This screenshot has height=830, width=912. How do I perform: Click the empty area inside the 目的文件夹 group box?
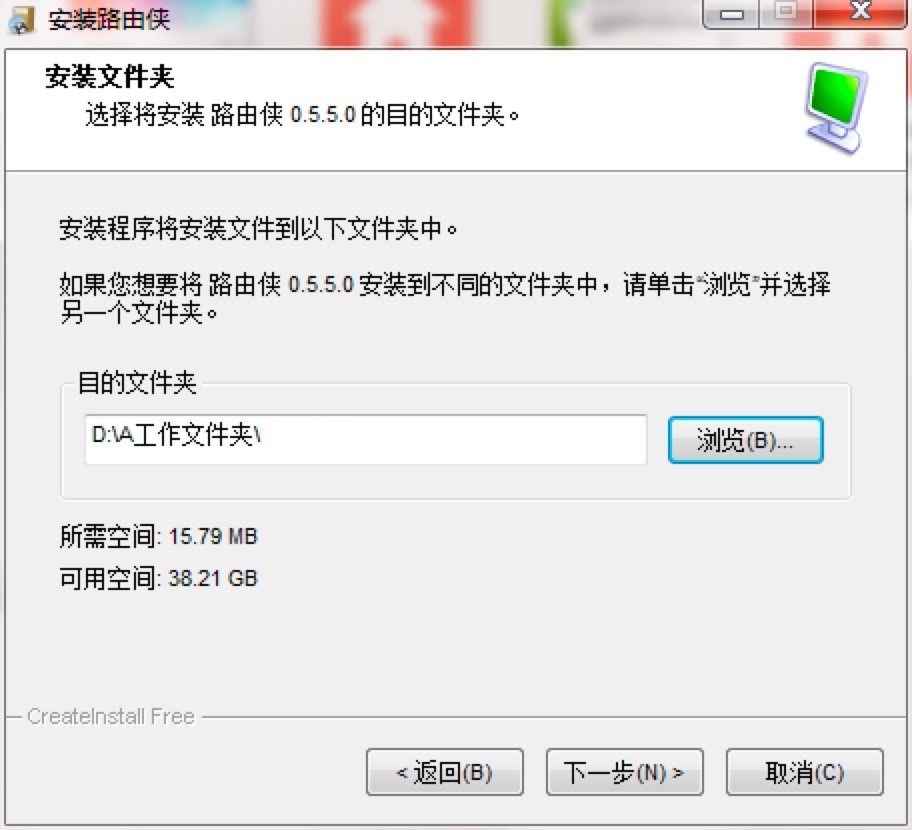click(x=455, y=481)
